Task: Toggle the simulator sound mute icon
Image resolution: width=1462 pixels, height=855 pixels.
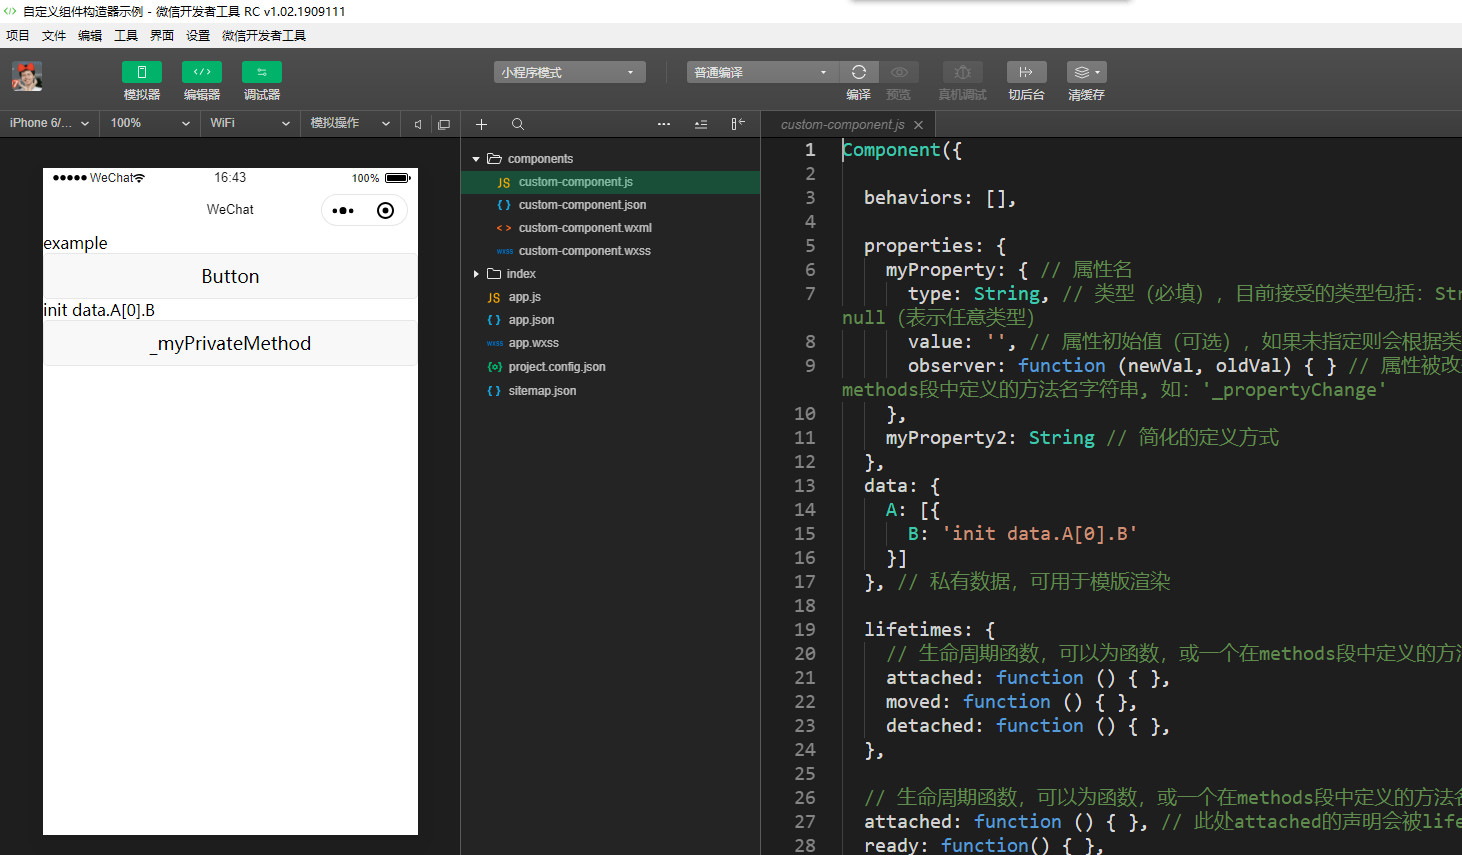Action: coord(418,124)
